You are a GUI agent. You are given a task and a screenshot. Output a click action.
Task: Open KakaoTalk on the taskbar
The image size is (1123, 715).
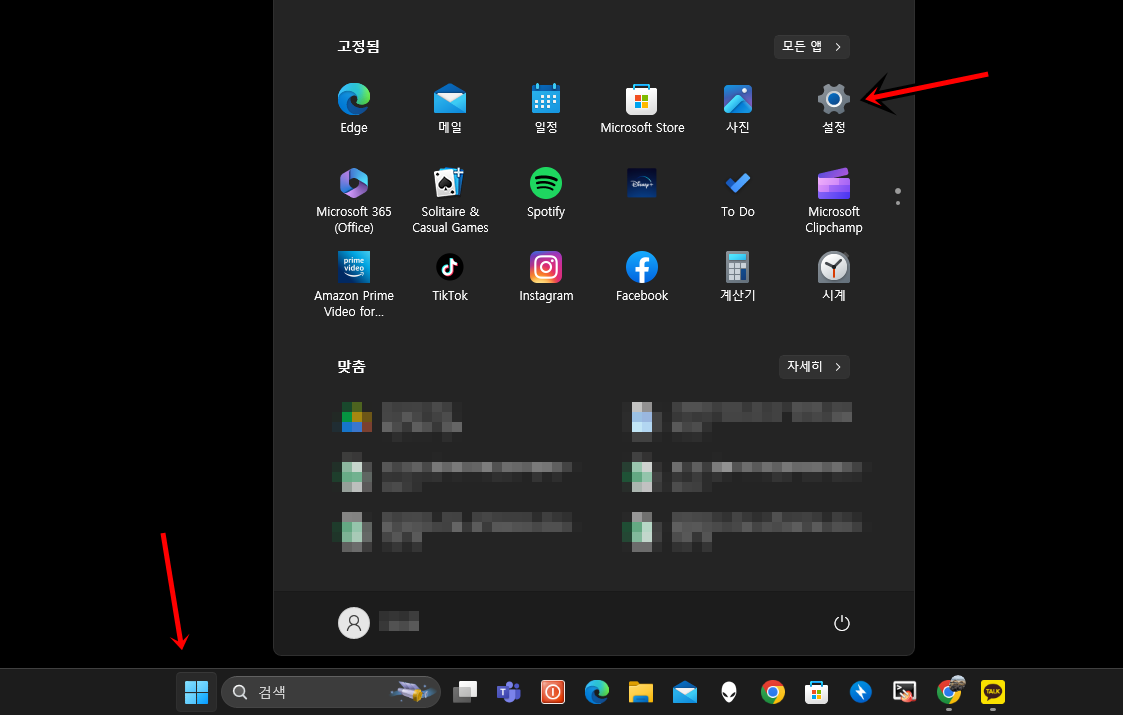(993, 692)
